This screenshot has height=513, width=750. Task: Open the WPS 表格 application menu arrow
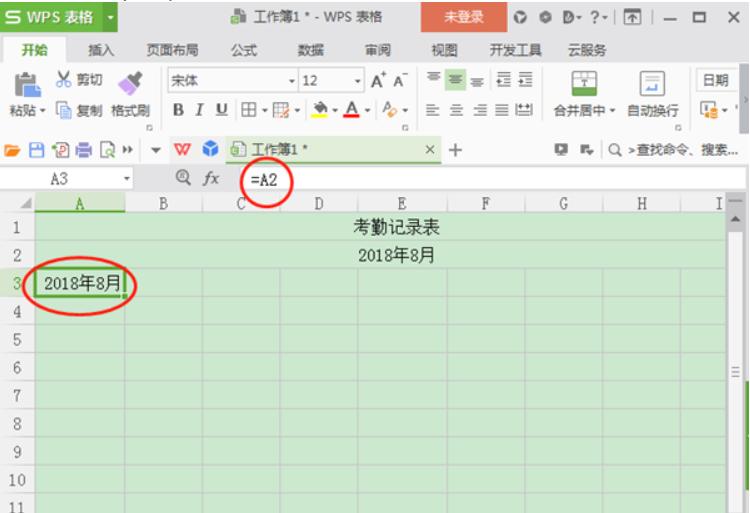click(110, 17)
